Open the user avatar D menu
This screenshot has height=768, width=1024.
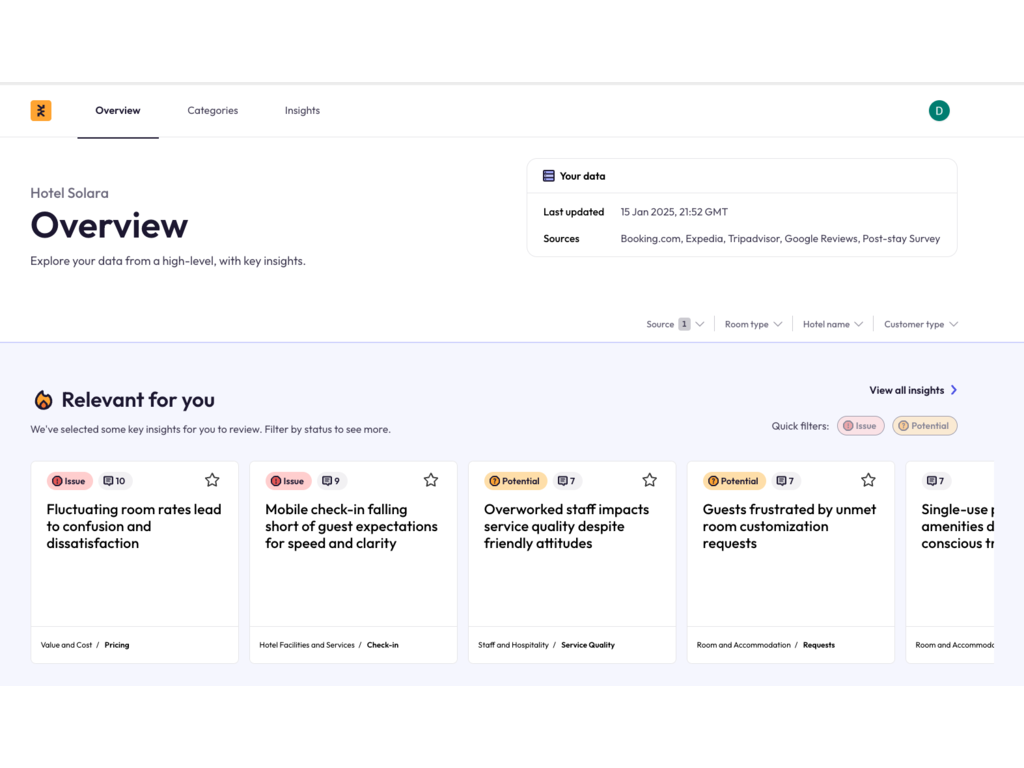click(938, 111)
